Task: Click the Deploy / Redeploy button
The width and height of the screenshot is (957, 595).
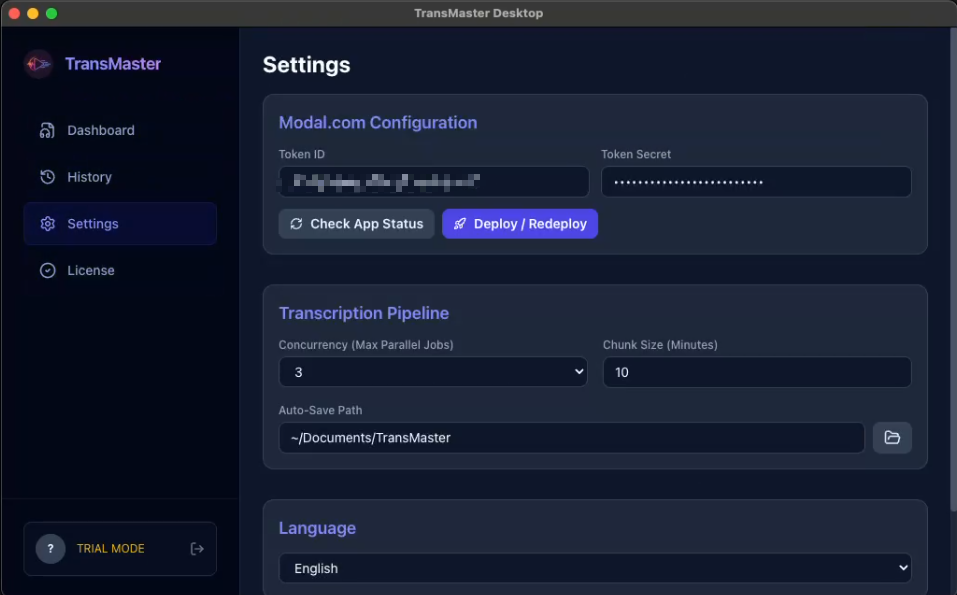Action: [520, 223]
